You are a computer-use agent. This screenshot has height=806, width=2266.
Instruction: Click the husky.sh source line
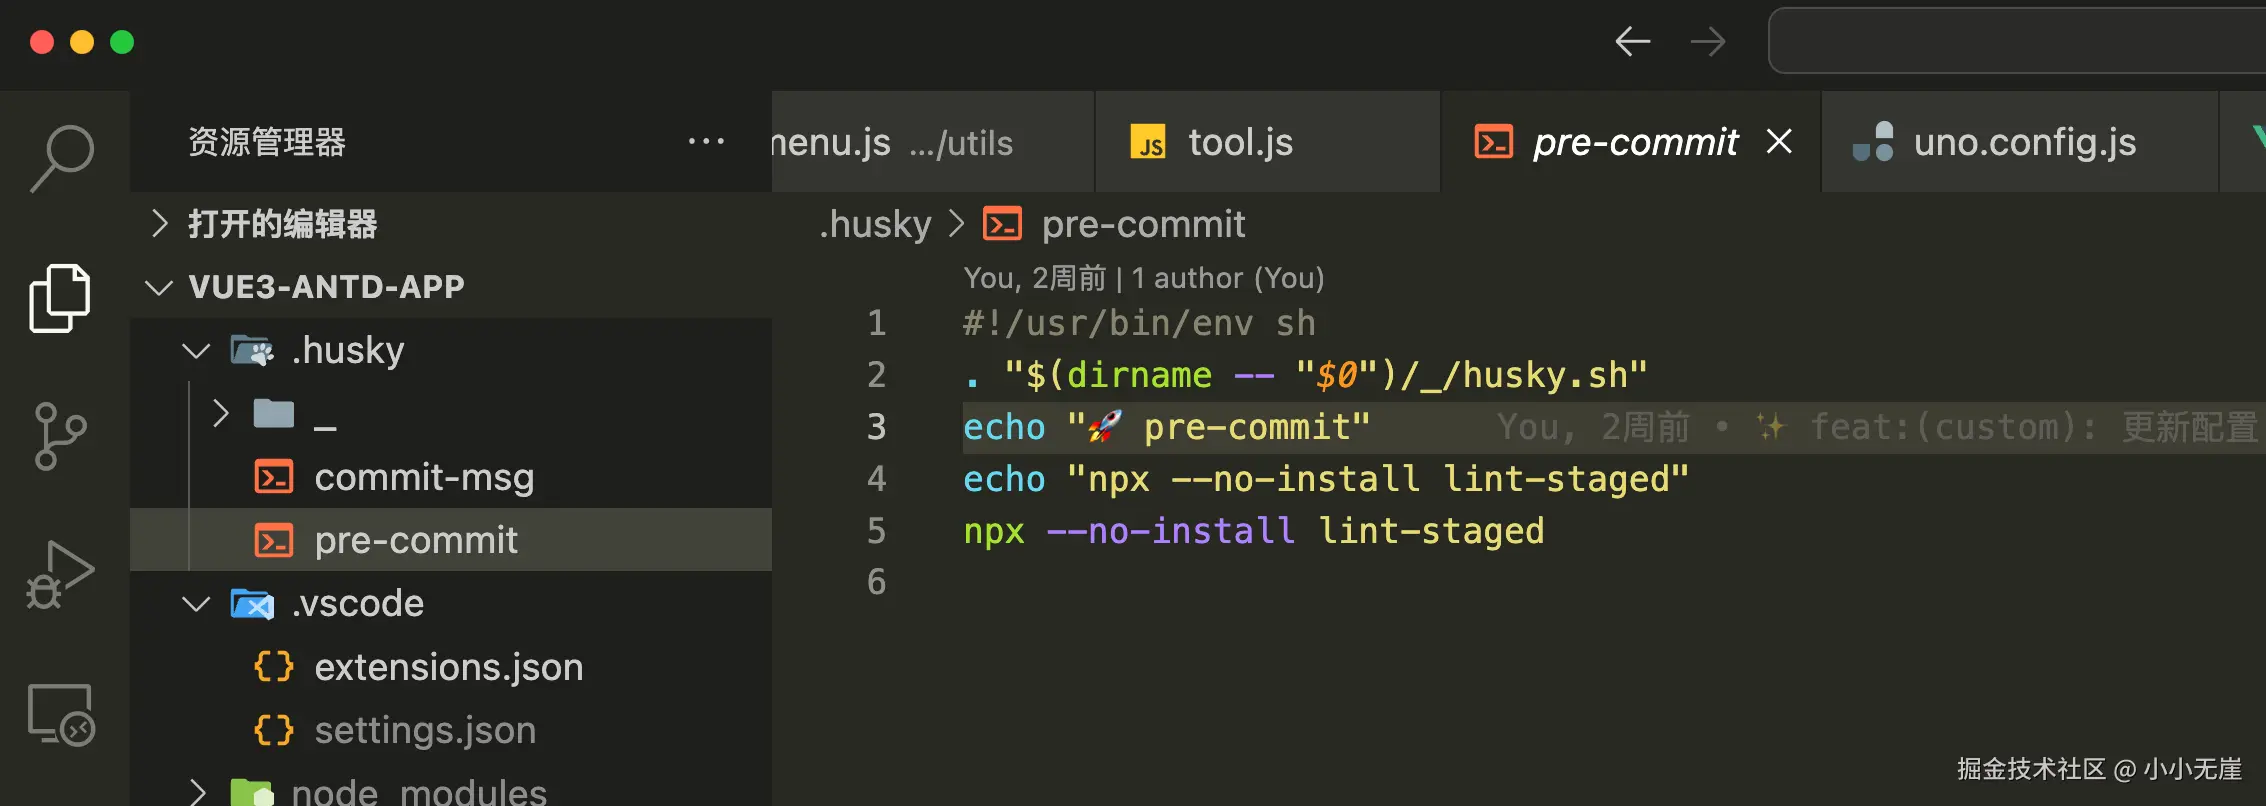[1305, 375]
